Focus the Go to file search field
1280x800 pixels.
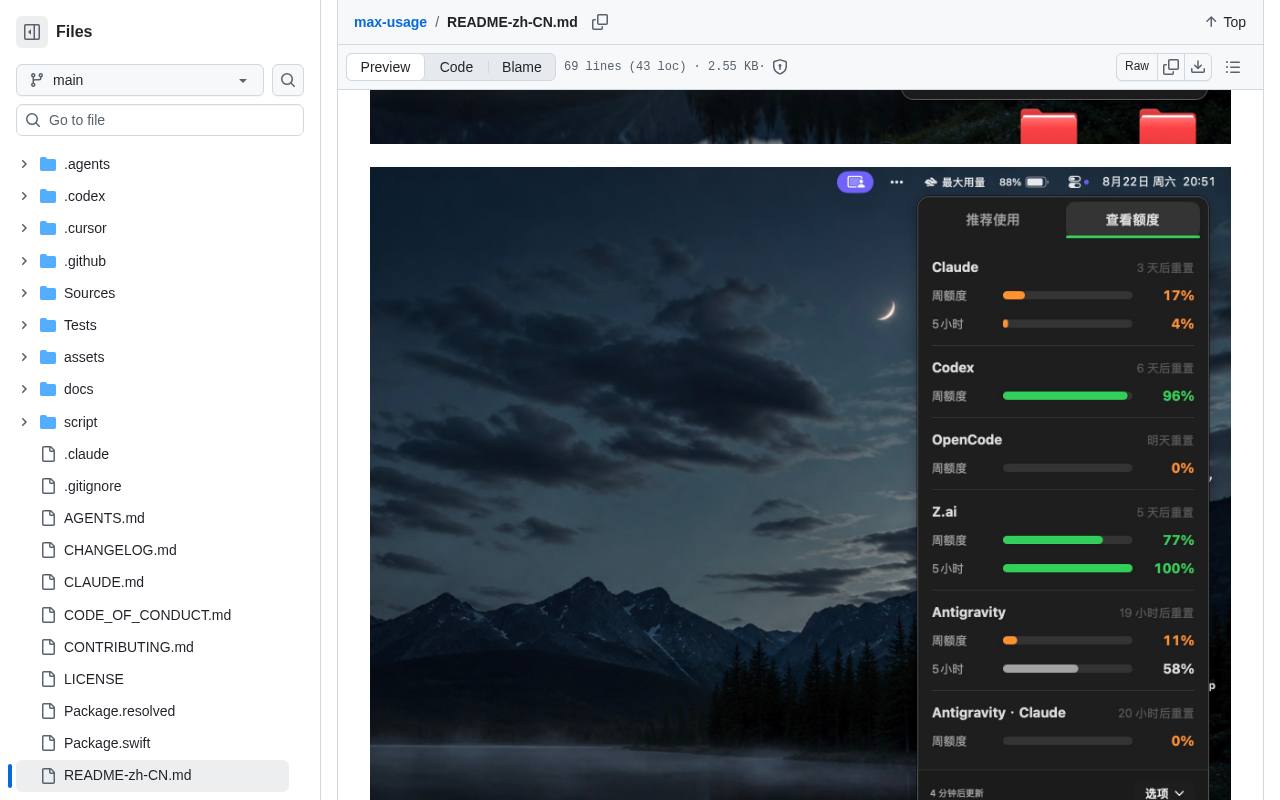(160, 120)
